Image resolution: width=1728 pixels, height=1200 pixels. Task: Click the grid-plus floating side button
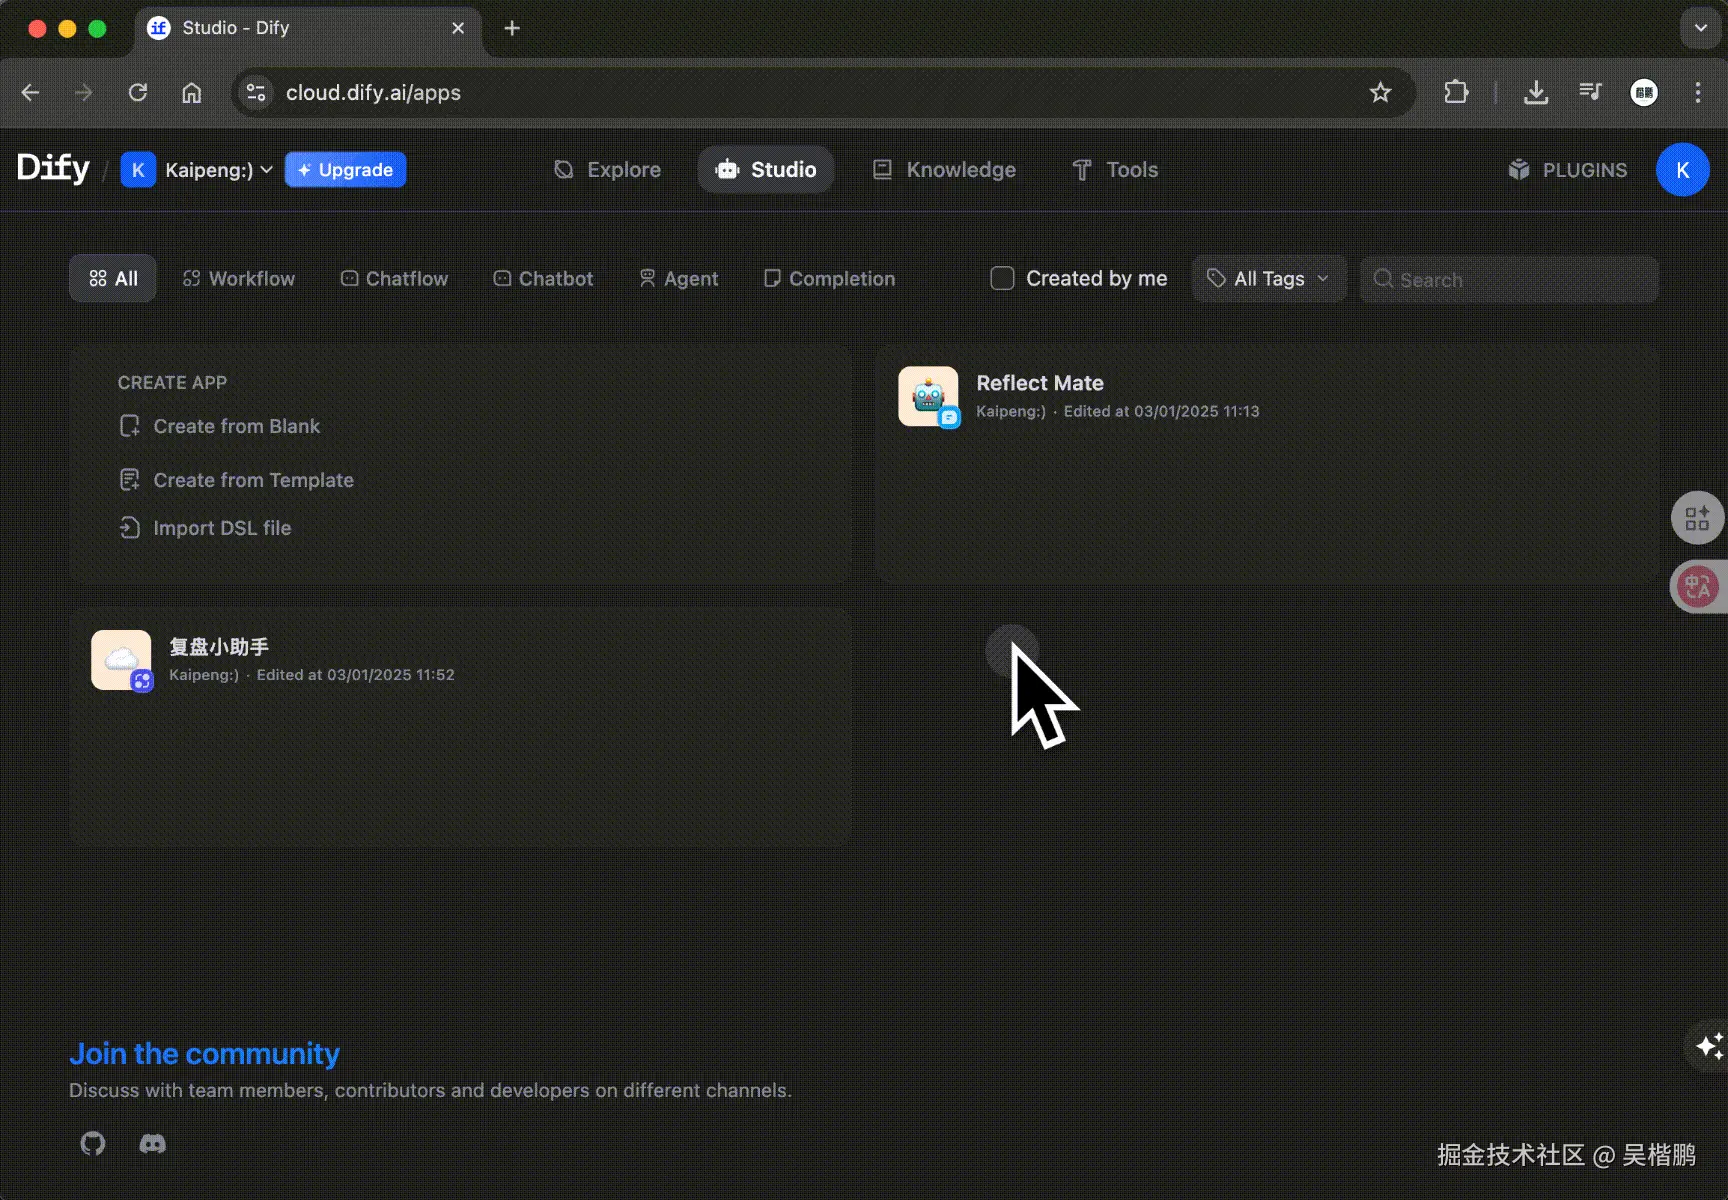pos(1697,518)
